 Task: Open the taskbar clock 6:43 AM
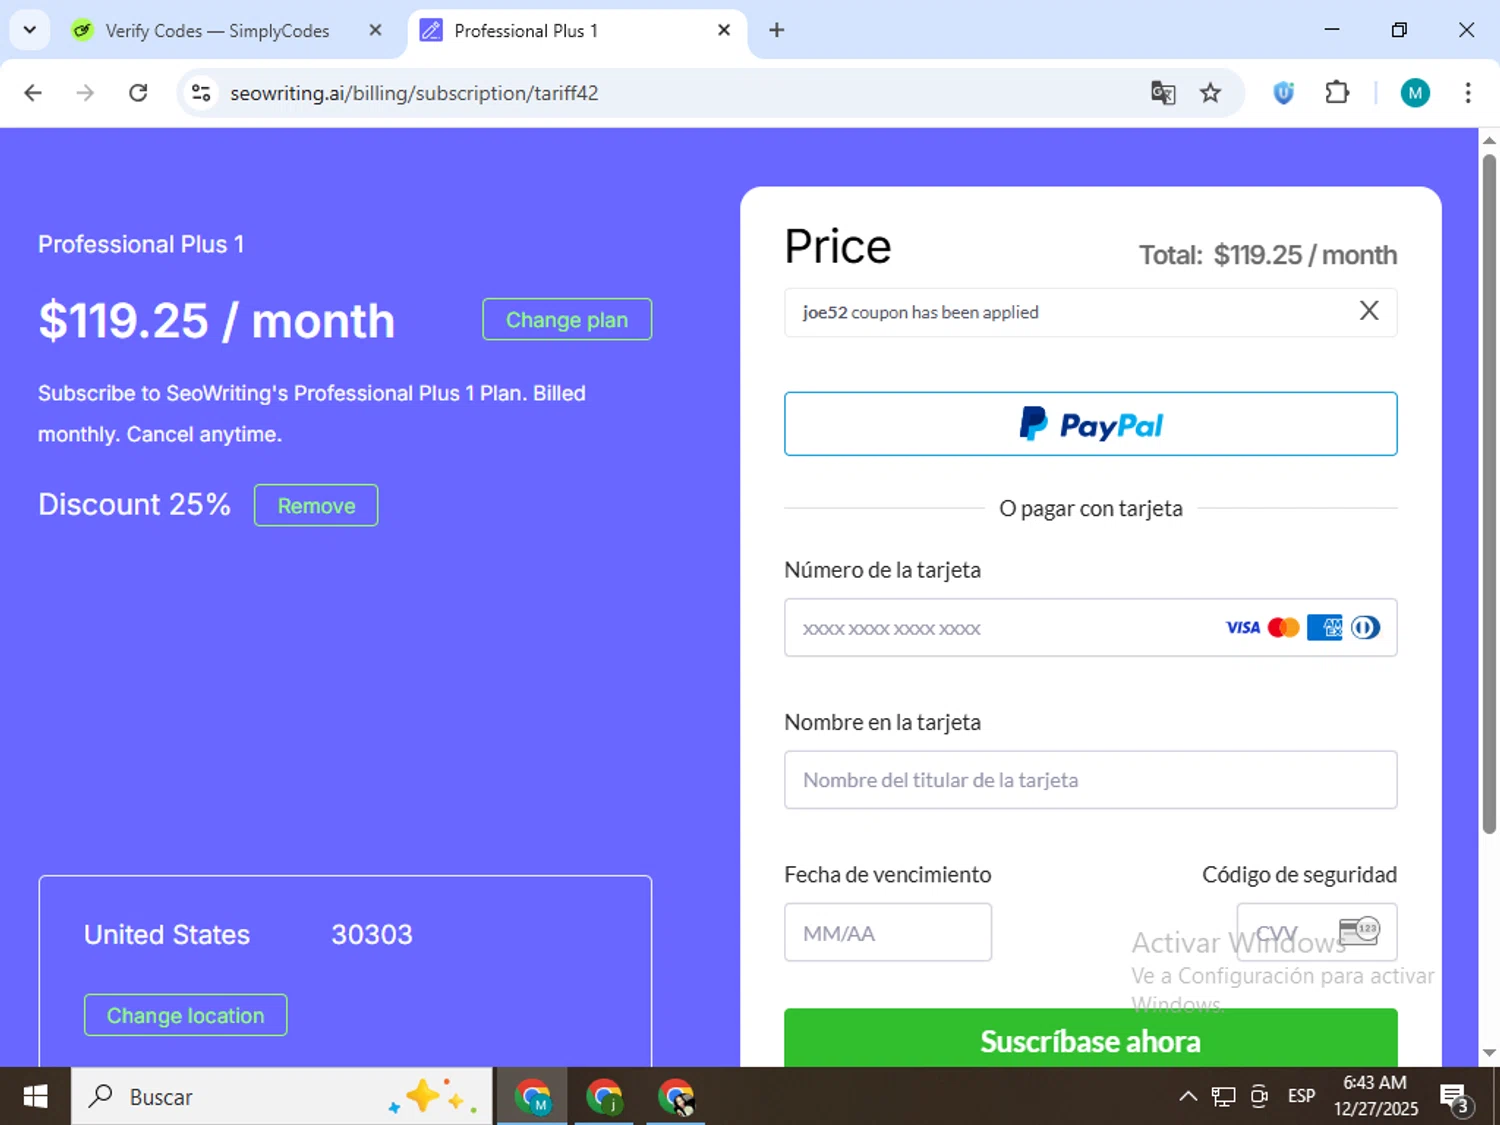1375,1096
